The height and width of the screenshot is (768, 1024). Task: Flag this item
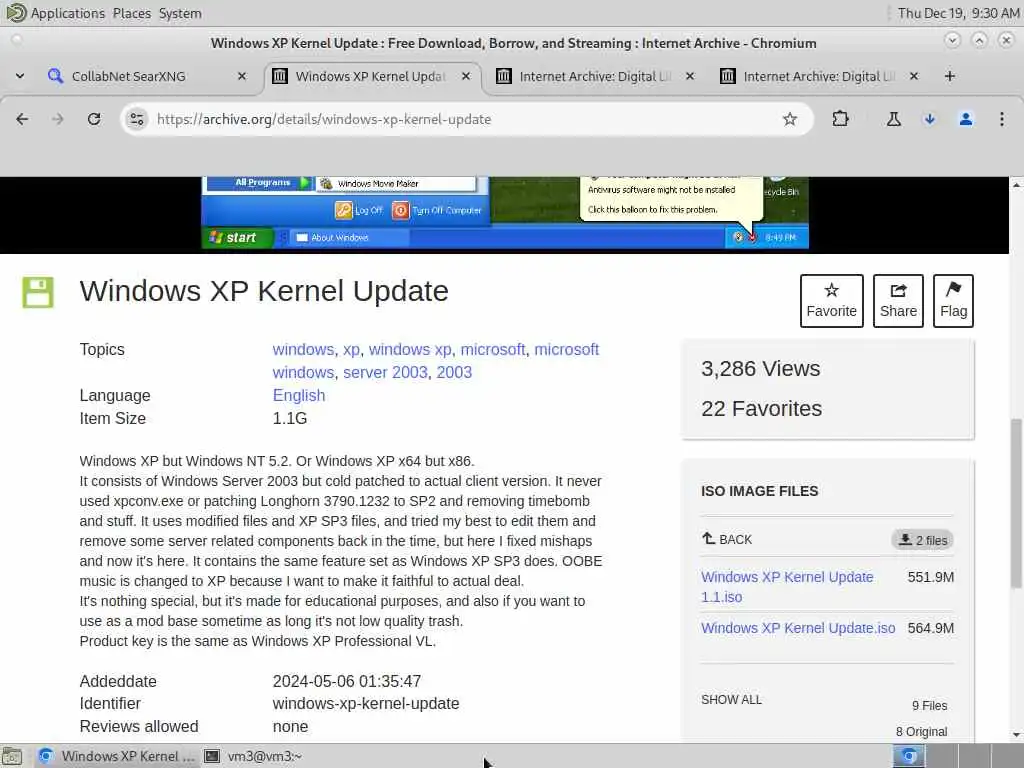[x=953, y=300]
